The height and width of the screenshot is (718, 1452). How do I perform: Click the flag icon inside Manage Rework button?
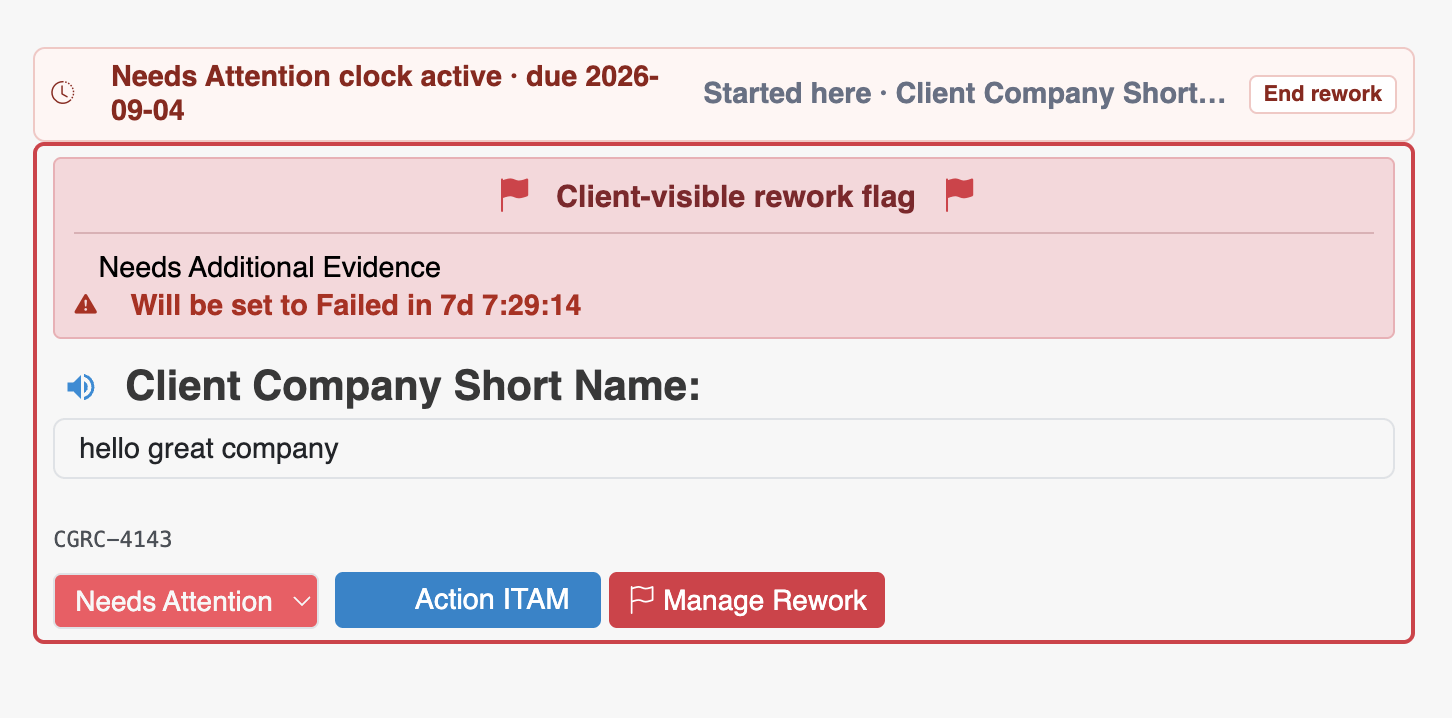[641, 600]
